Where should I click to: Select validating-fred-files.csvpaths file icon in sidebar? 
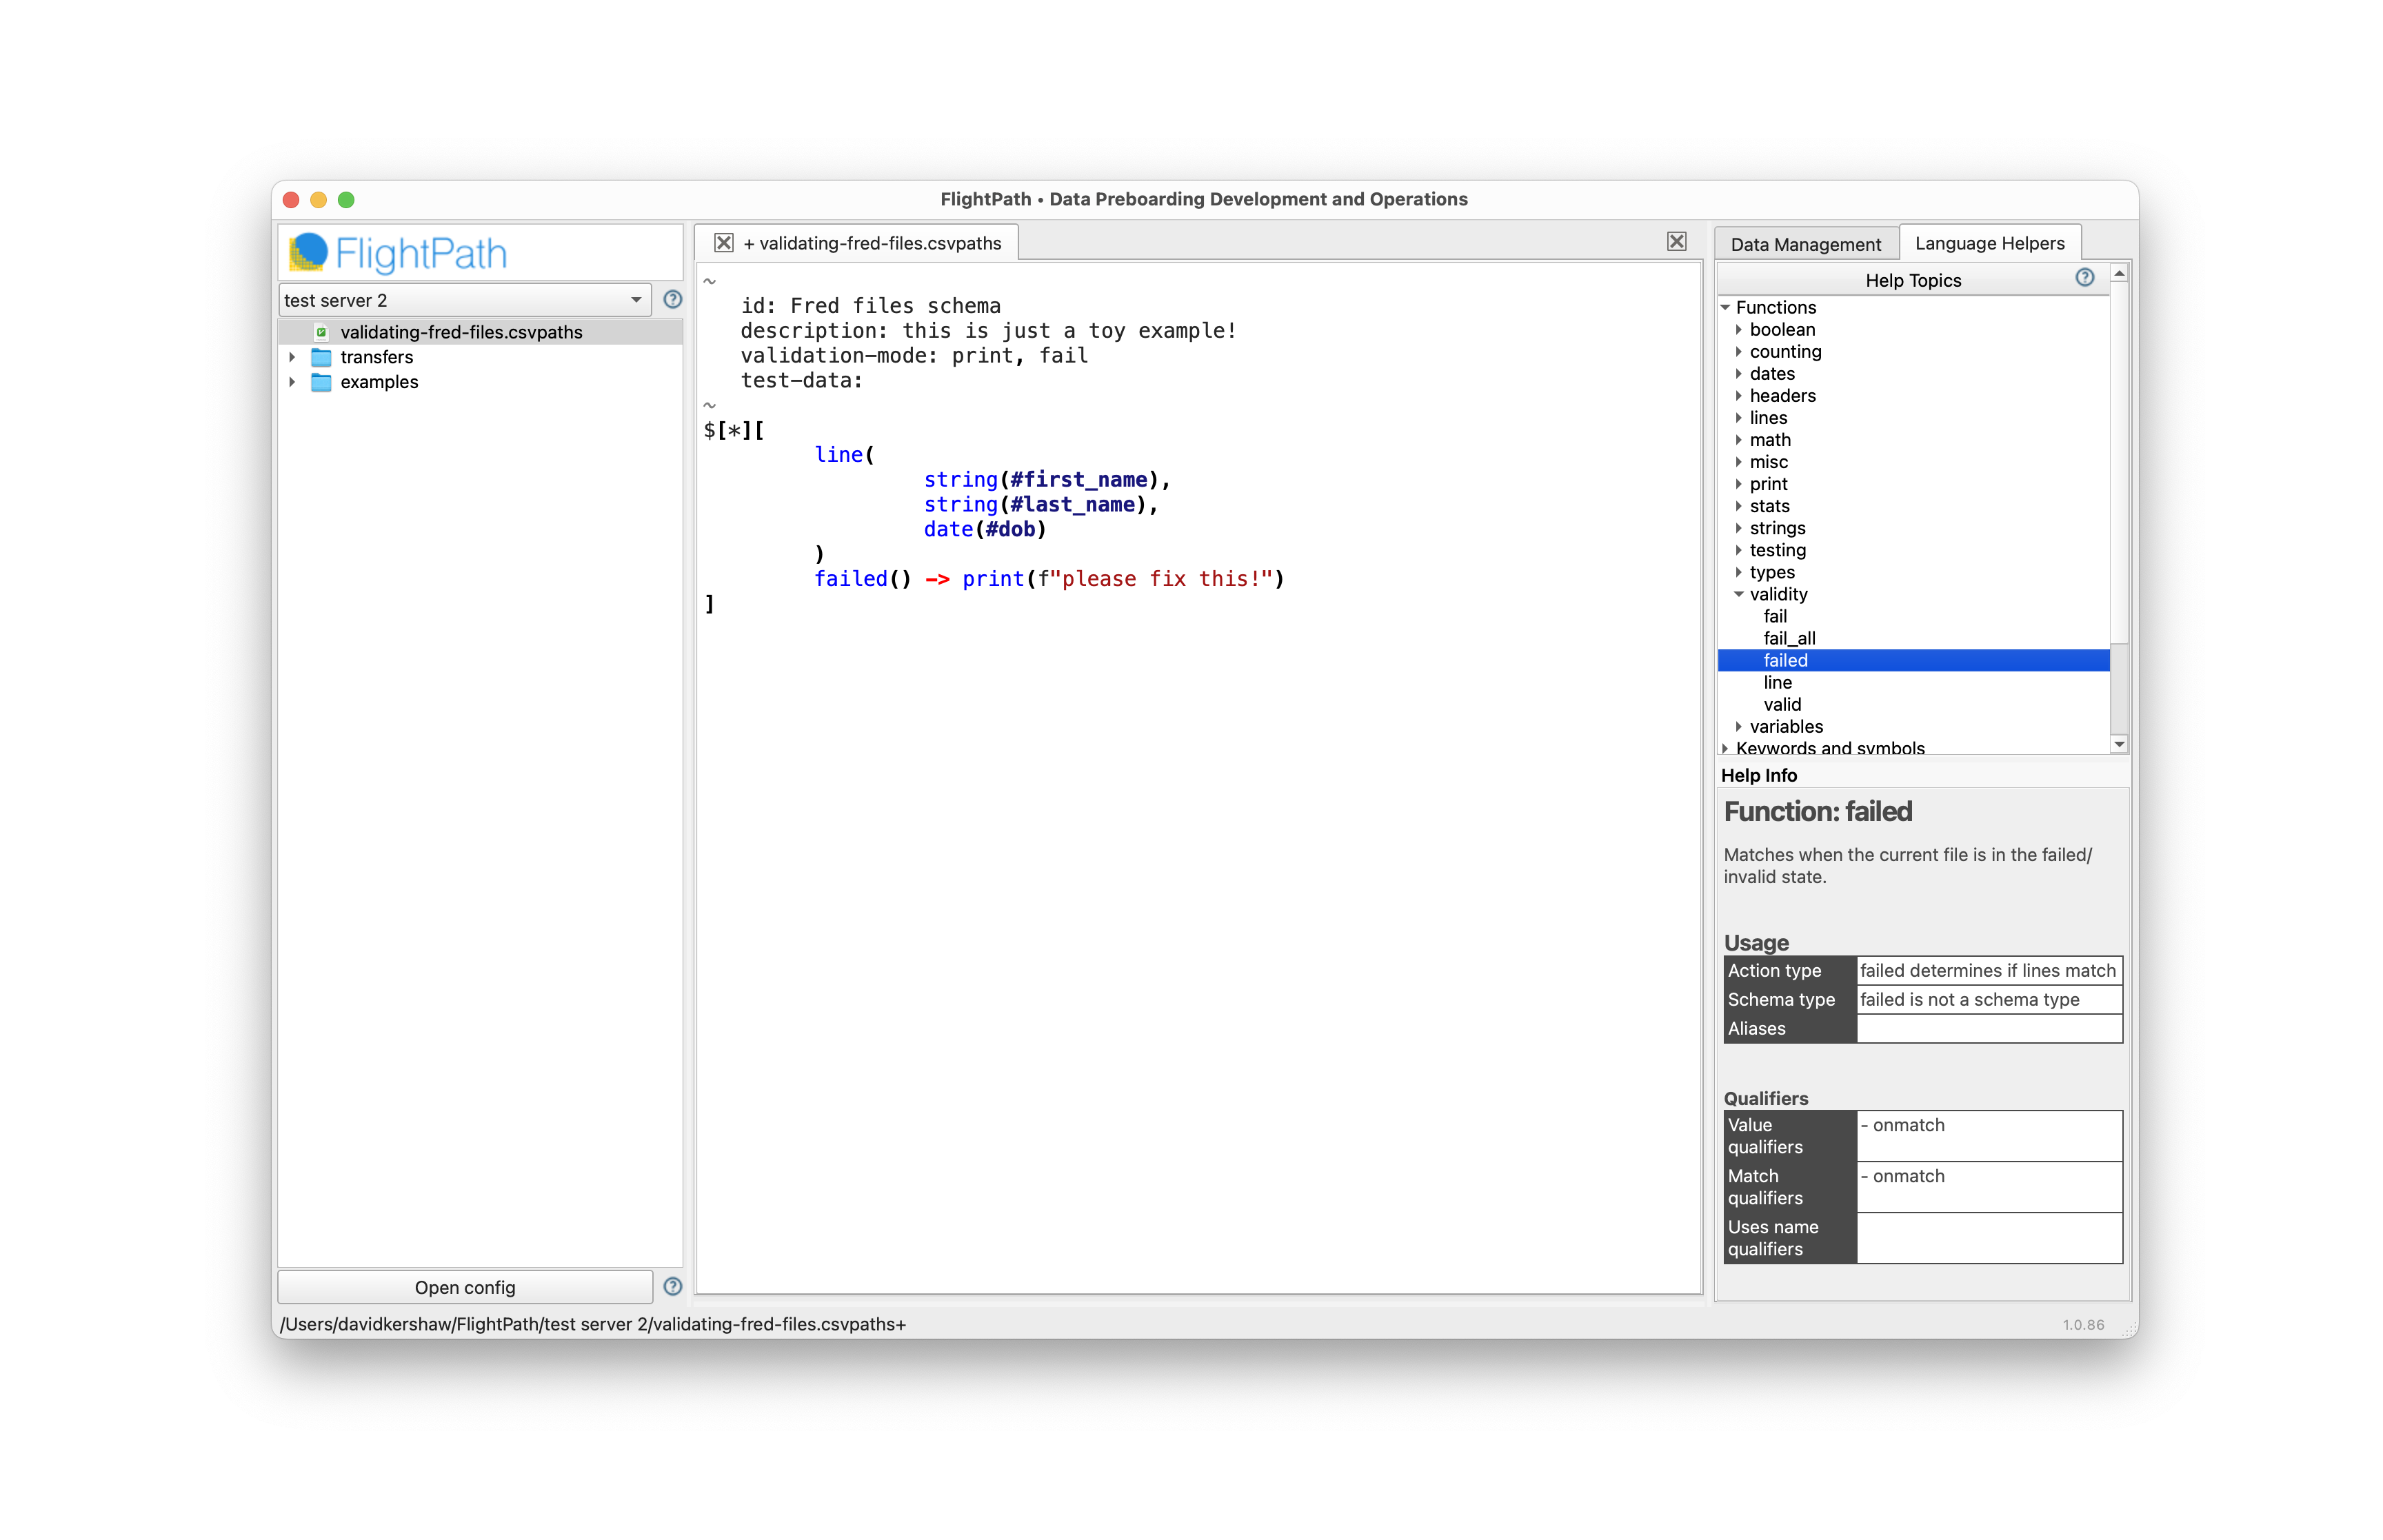[321, 332]
